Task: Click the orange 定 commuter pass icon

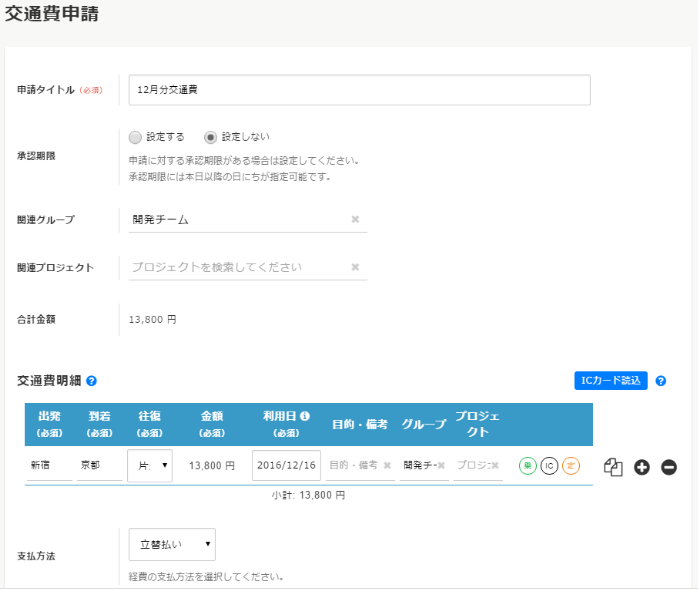Action: [x=571, y=466]
